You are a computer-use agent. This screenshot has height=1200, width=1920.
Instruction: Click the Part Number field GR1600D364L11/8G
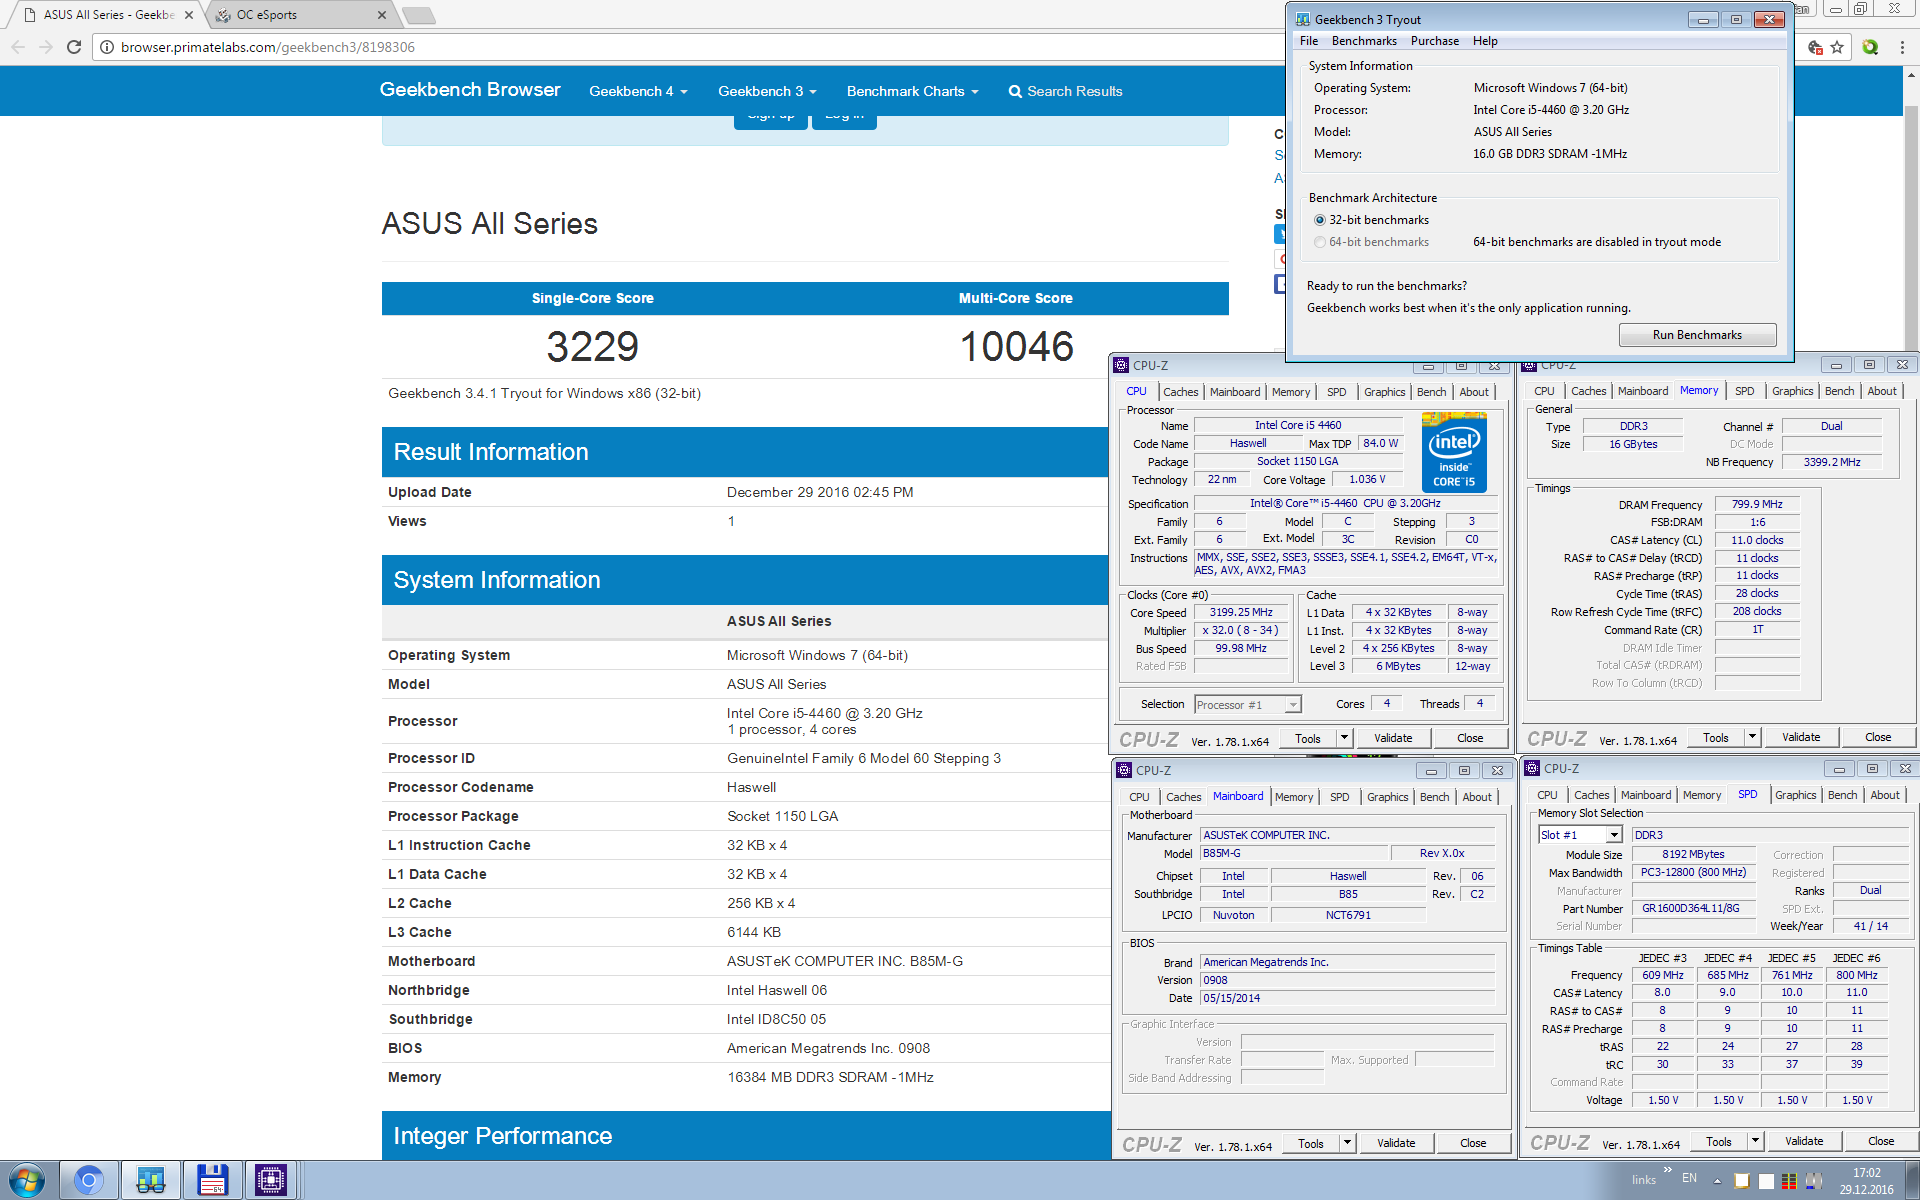tap(1693, 908)
